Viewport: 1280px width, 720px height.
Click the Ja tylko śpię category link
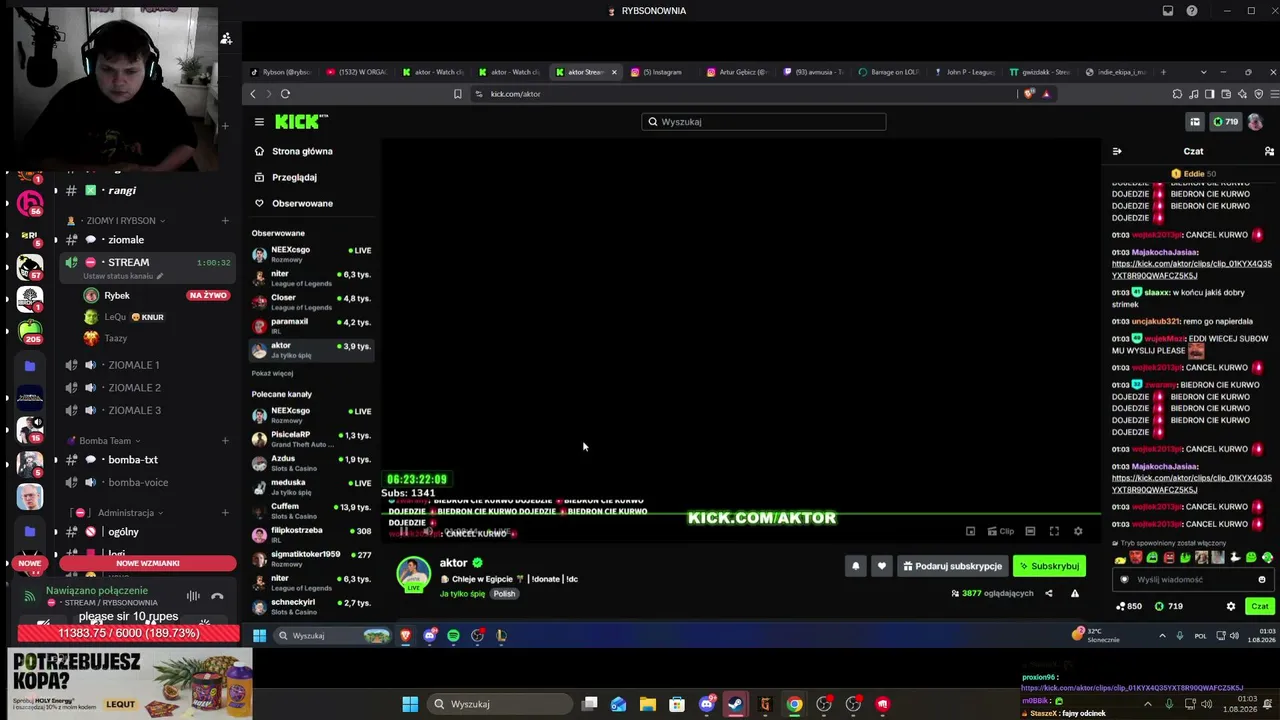click(462, 594)
